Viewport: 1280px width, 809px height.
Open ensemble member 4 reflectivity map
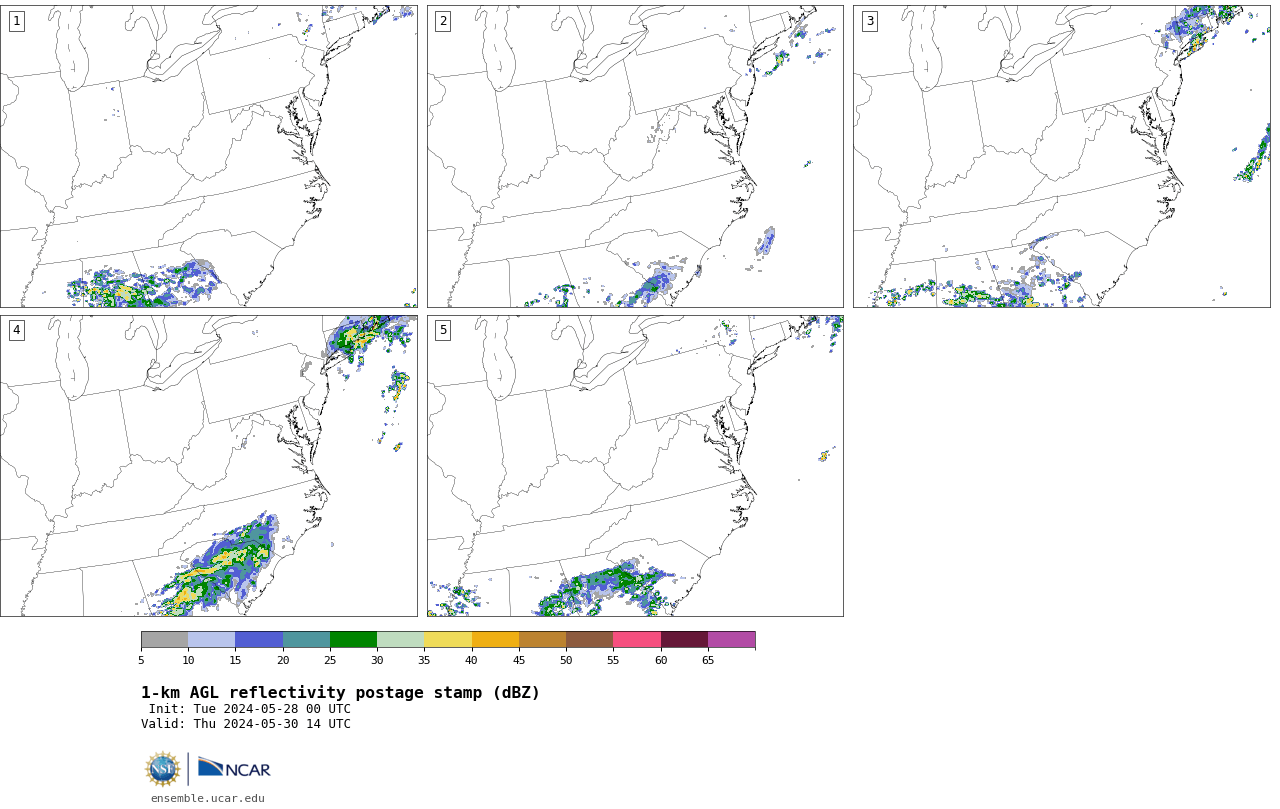(x=209, y=466)
